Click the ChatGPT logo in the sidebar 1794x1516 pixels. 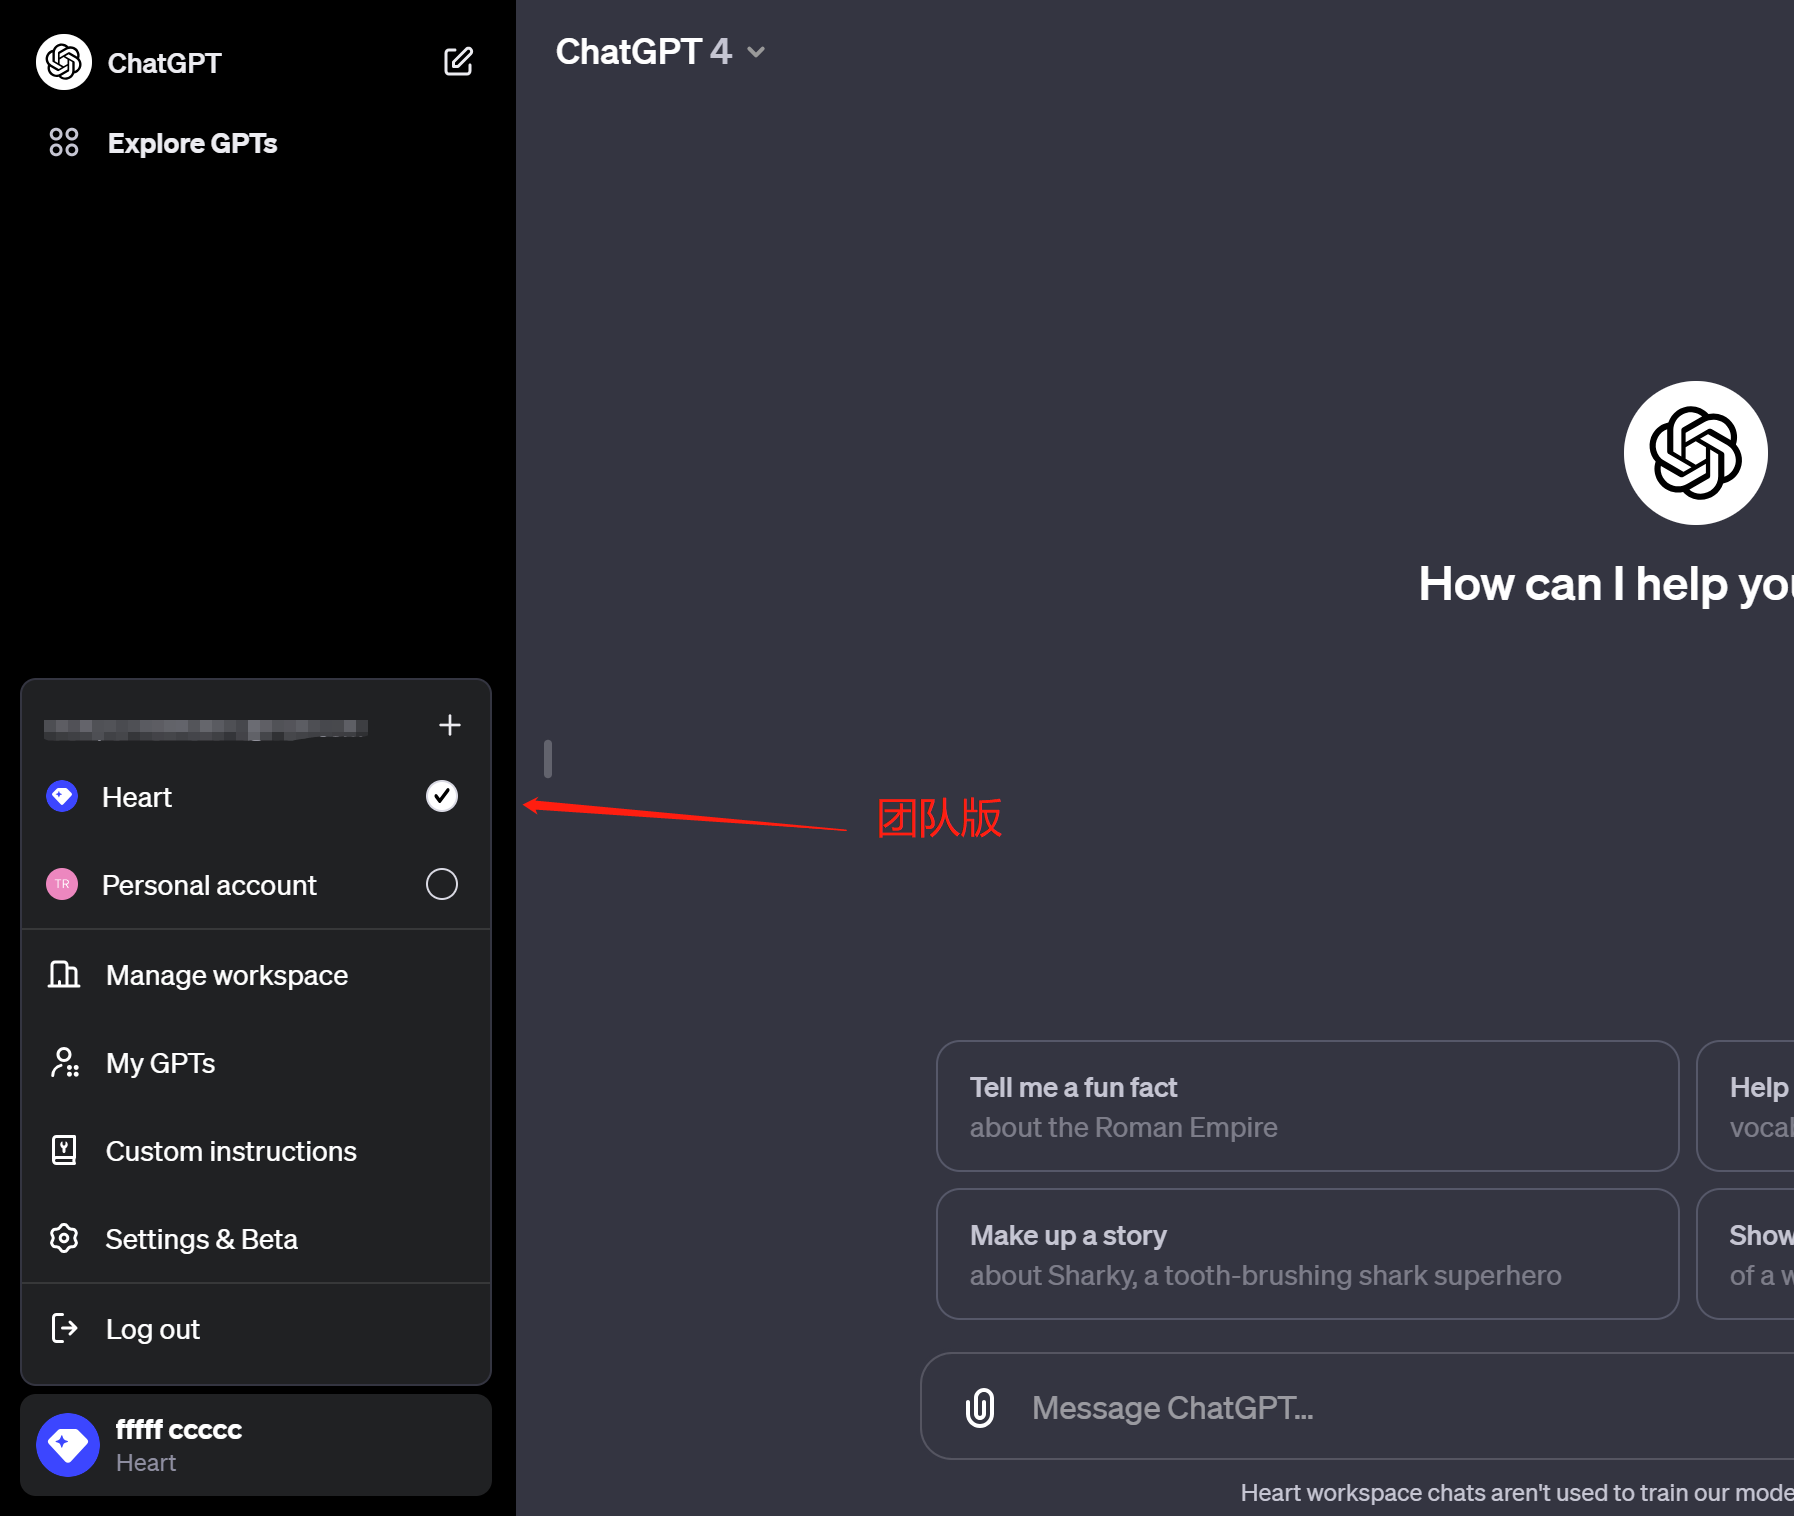pos(64,62)
